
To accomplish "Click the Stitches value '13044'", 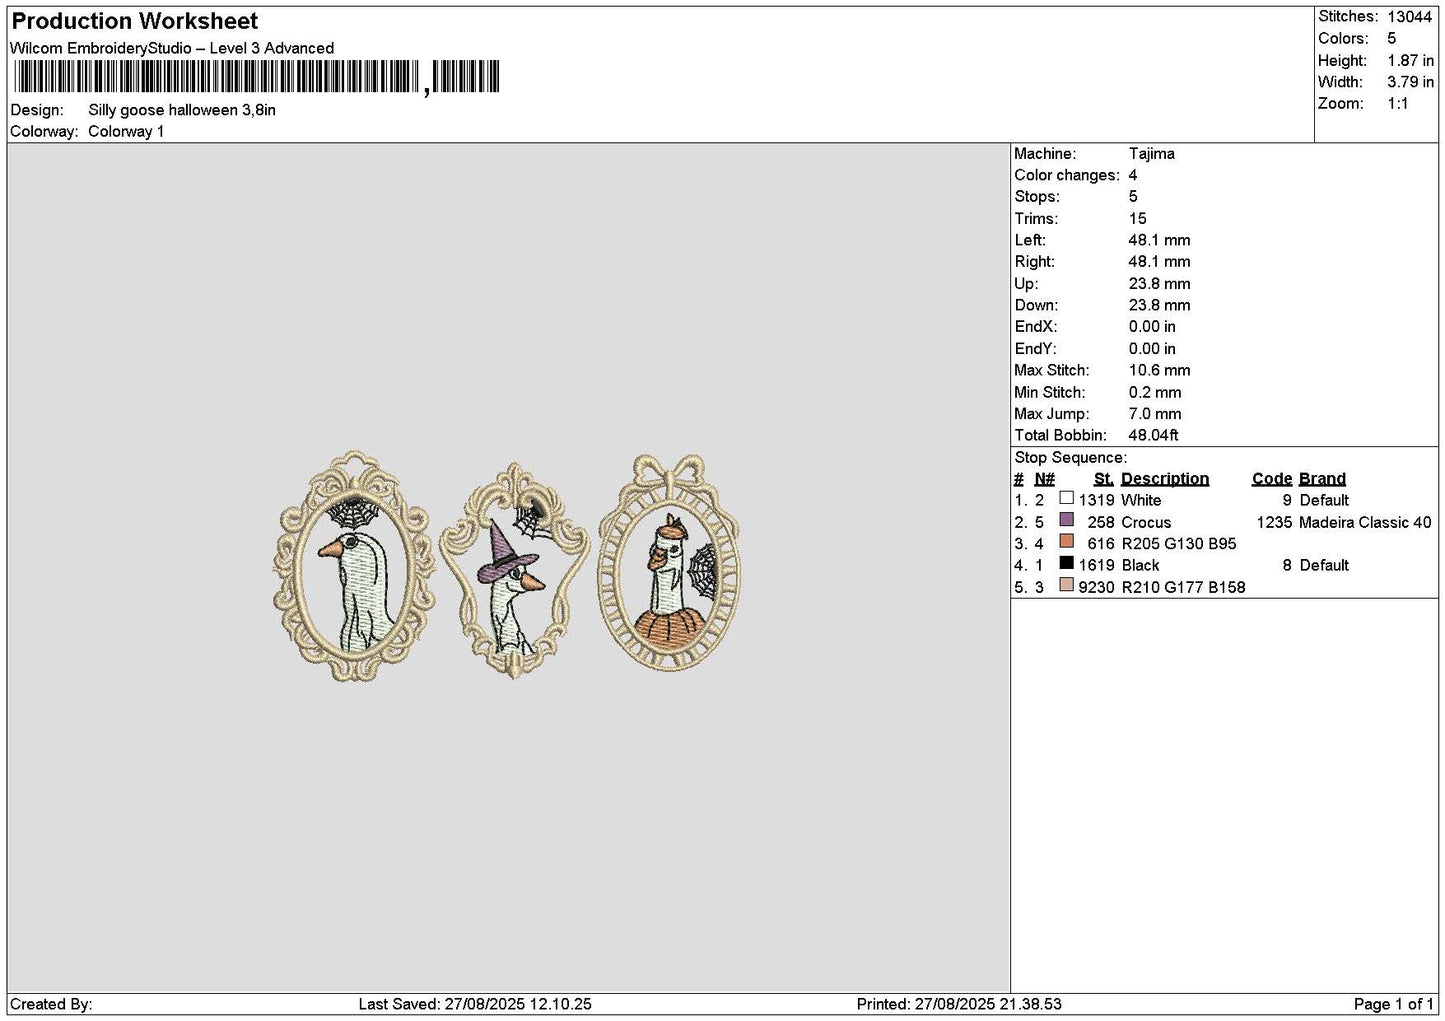I will (x=1409, y=17).
